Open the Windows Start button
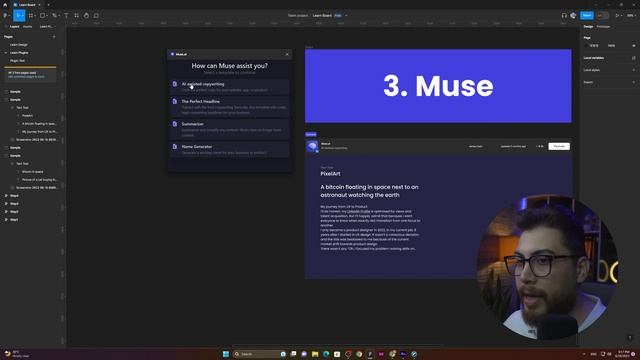Image resolution: width=640 pixels, height=360 pixels. click(x=226, y=354)
